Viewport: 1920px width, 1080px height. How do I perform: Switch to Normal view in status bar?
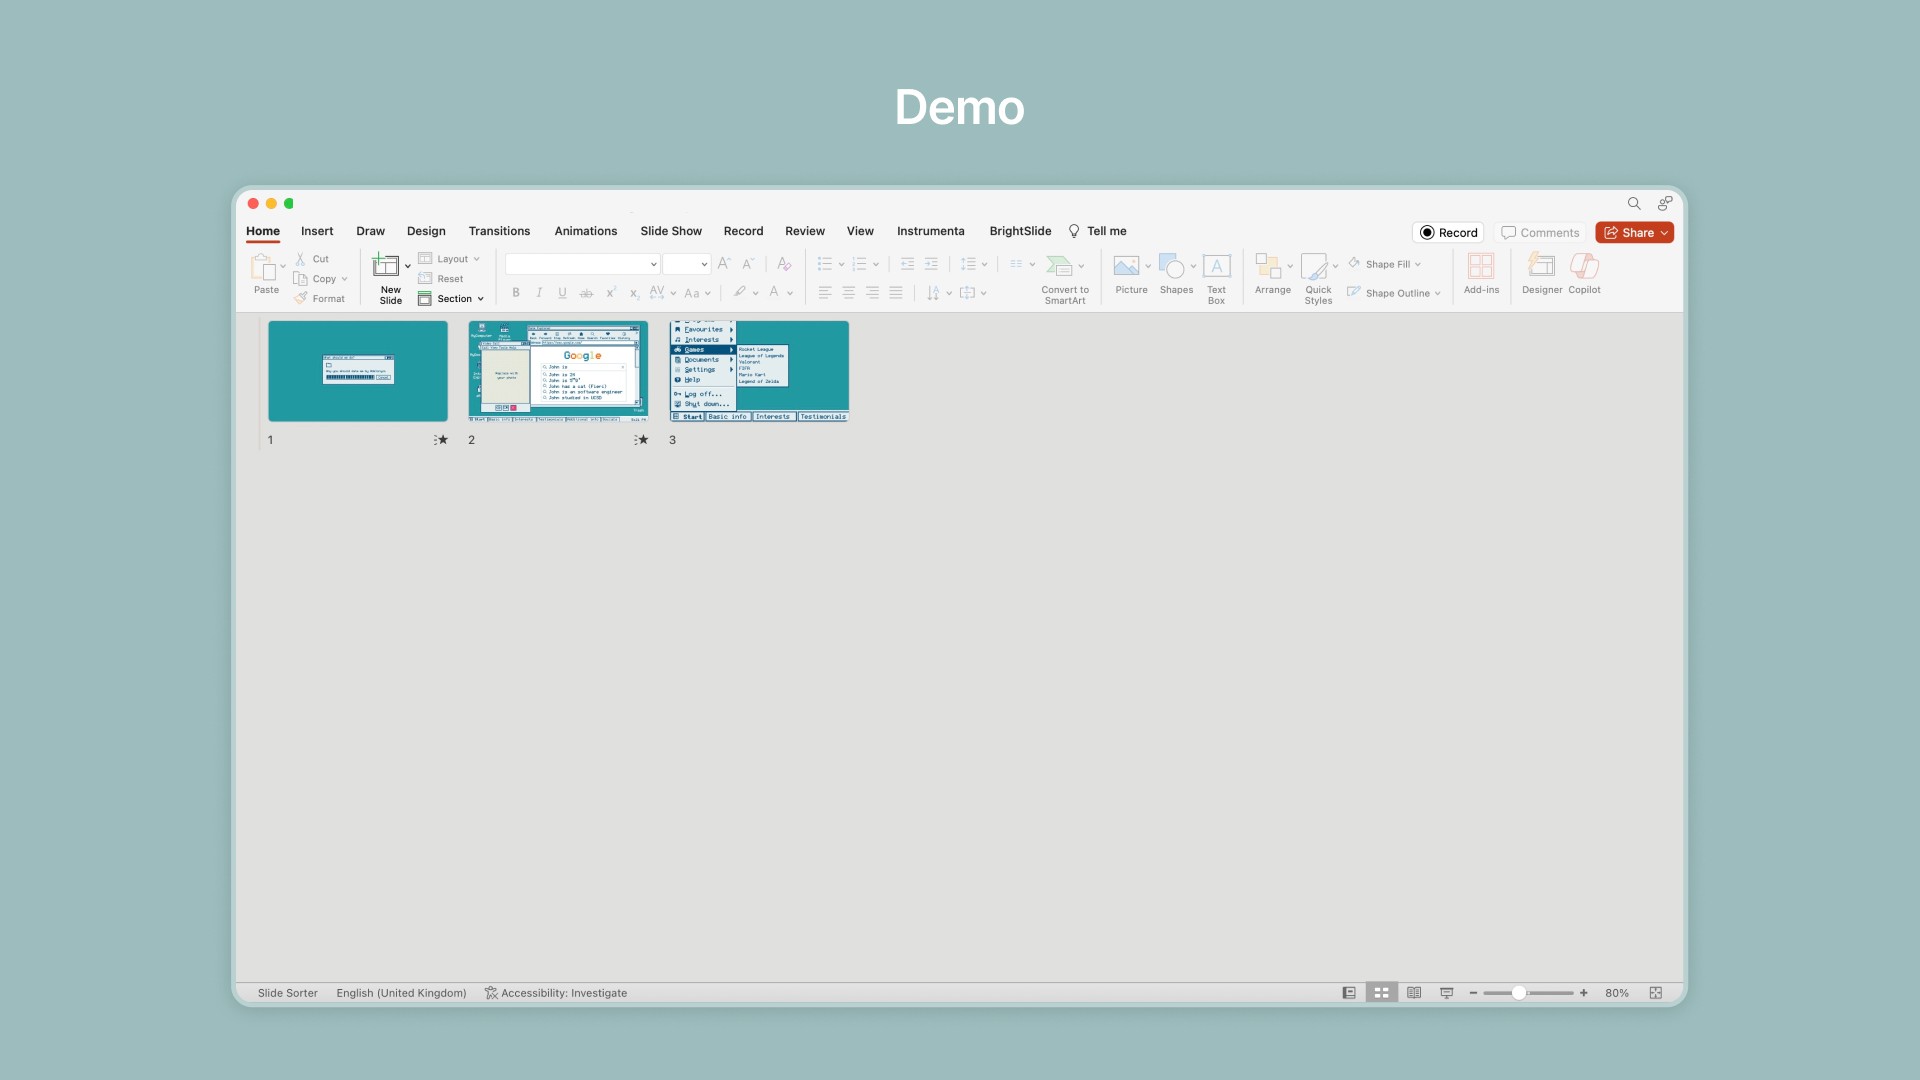coord(1349,993)
